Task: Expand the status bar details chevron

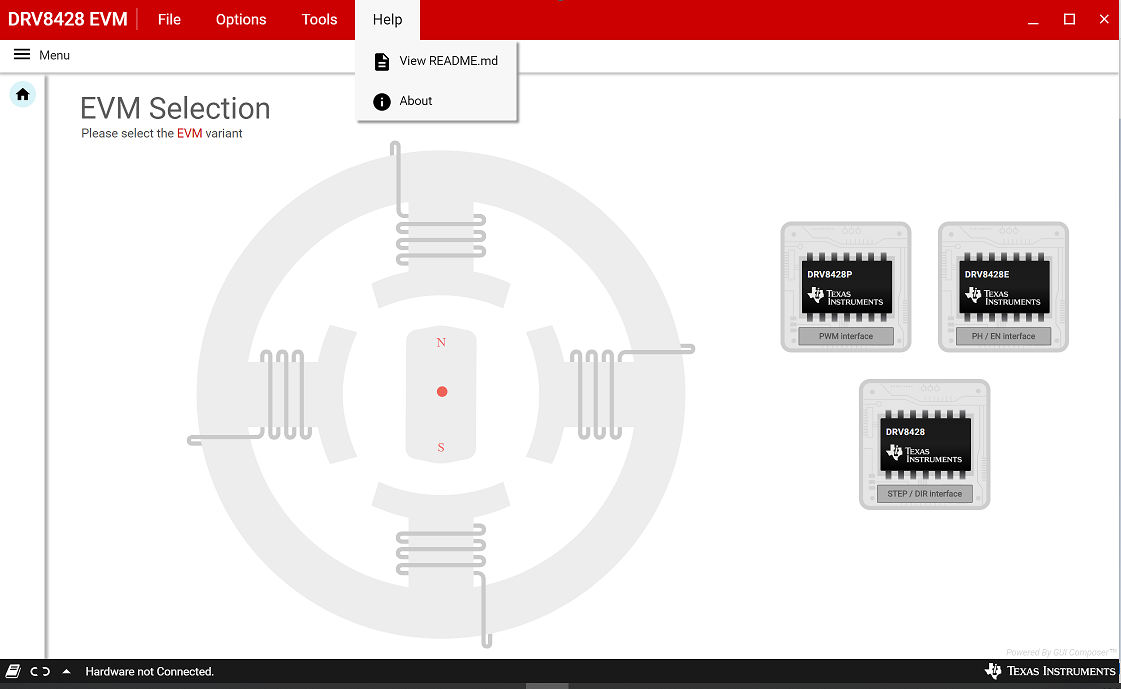Action: coord(66,671)
